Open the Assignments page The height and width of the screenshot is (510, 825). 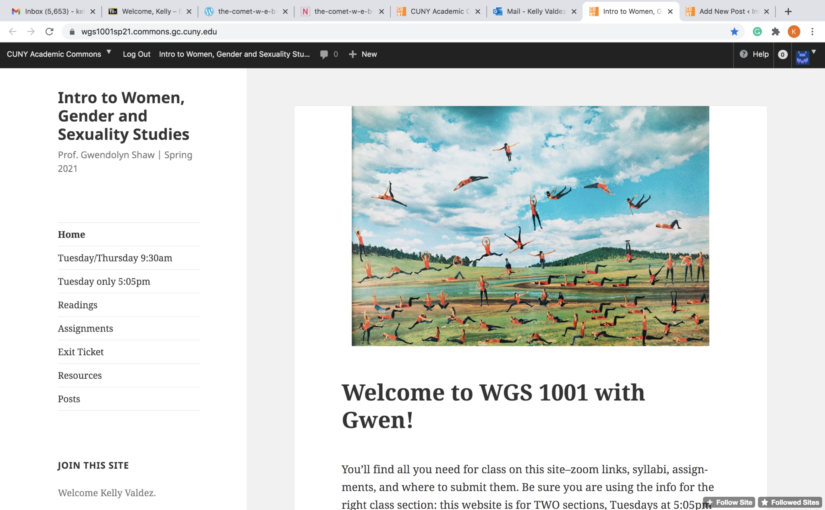[x=85, y=328]
